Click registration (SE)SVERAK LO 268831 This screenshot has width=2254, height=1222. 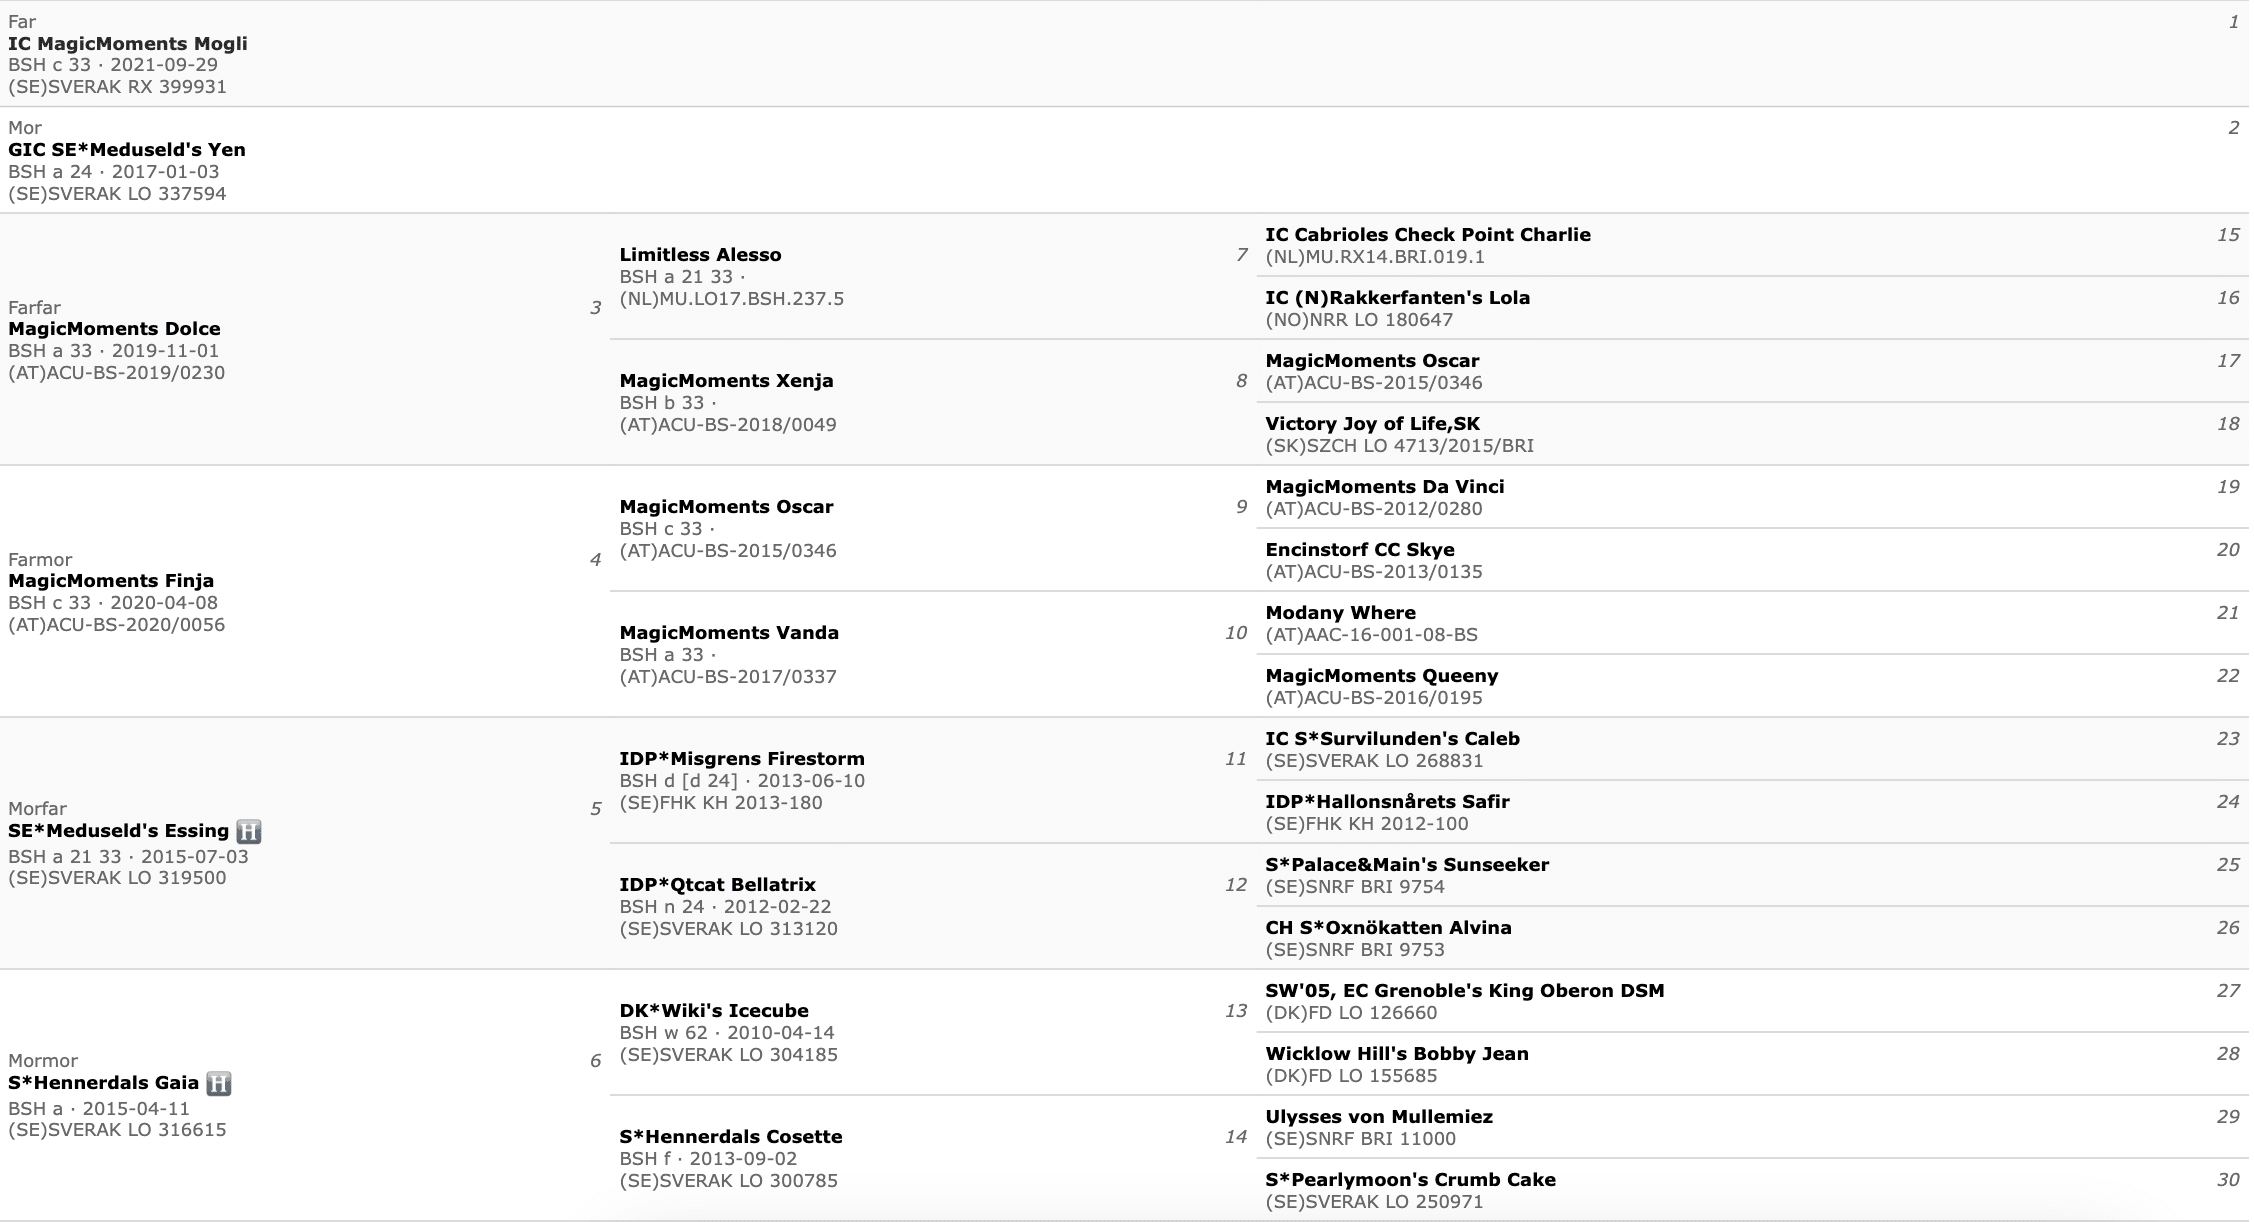pos(1374,761)
